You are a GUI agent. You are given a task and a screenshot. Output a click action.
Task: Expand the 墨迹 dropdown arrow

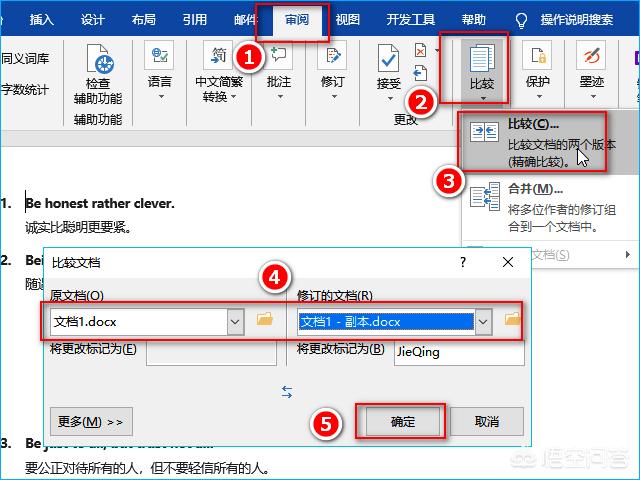pos(593,97)
